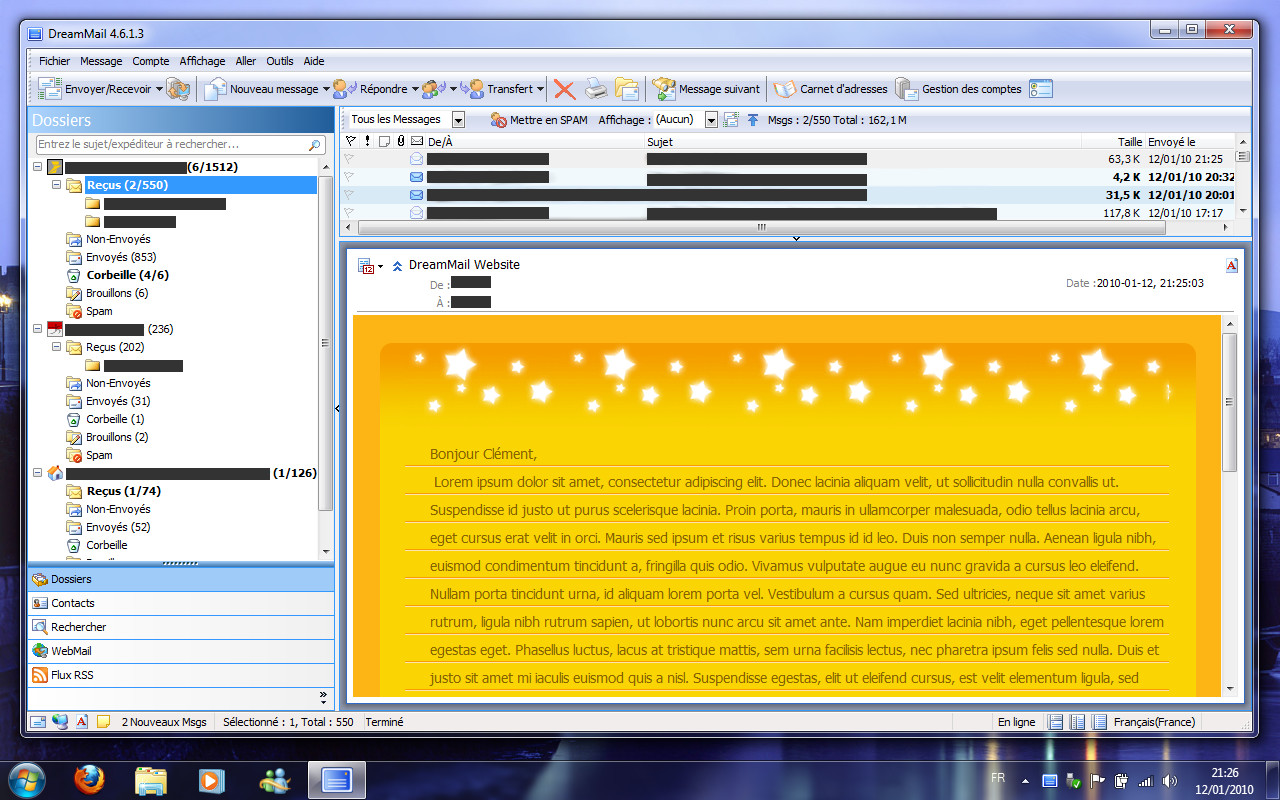1280x800 pixels.
Task: Sort messages by Envoyé le column header
Action: 1190,142
